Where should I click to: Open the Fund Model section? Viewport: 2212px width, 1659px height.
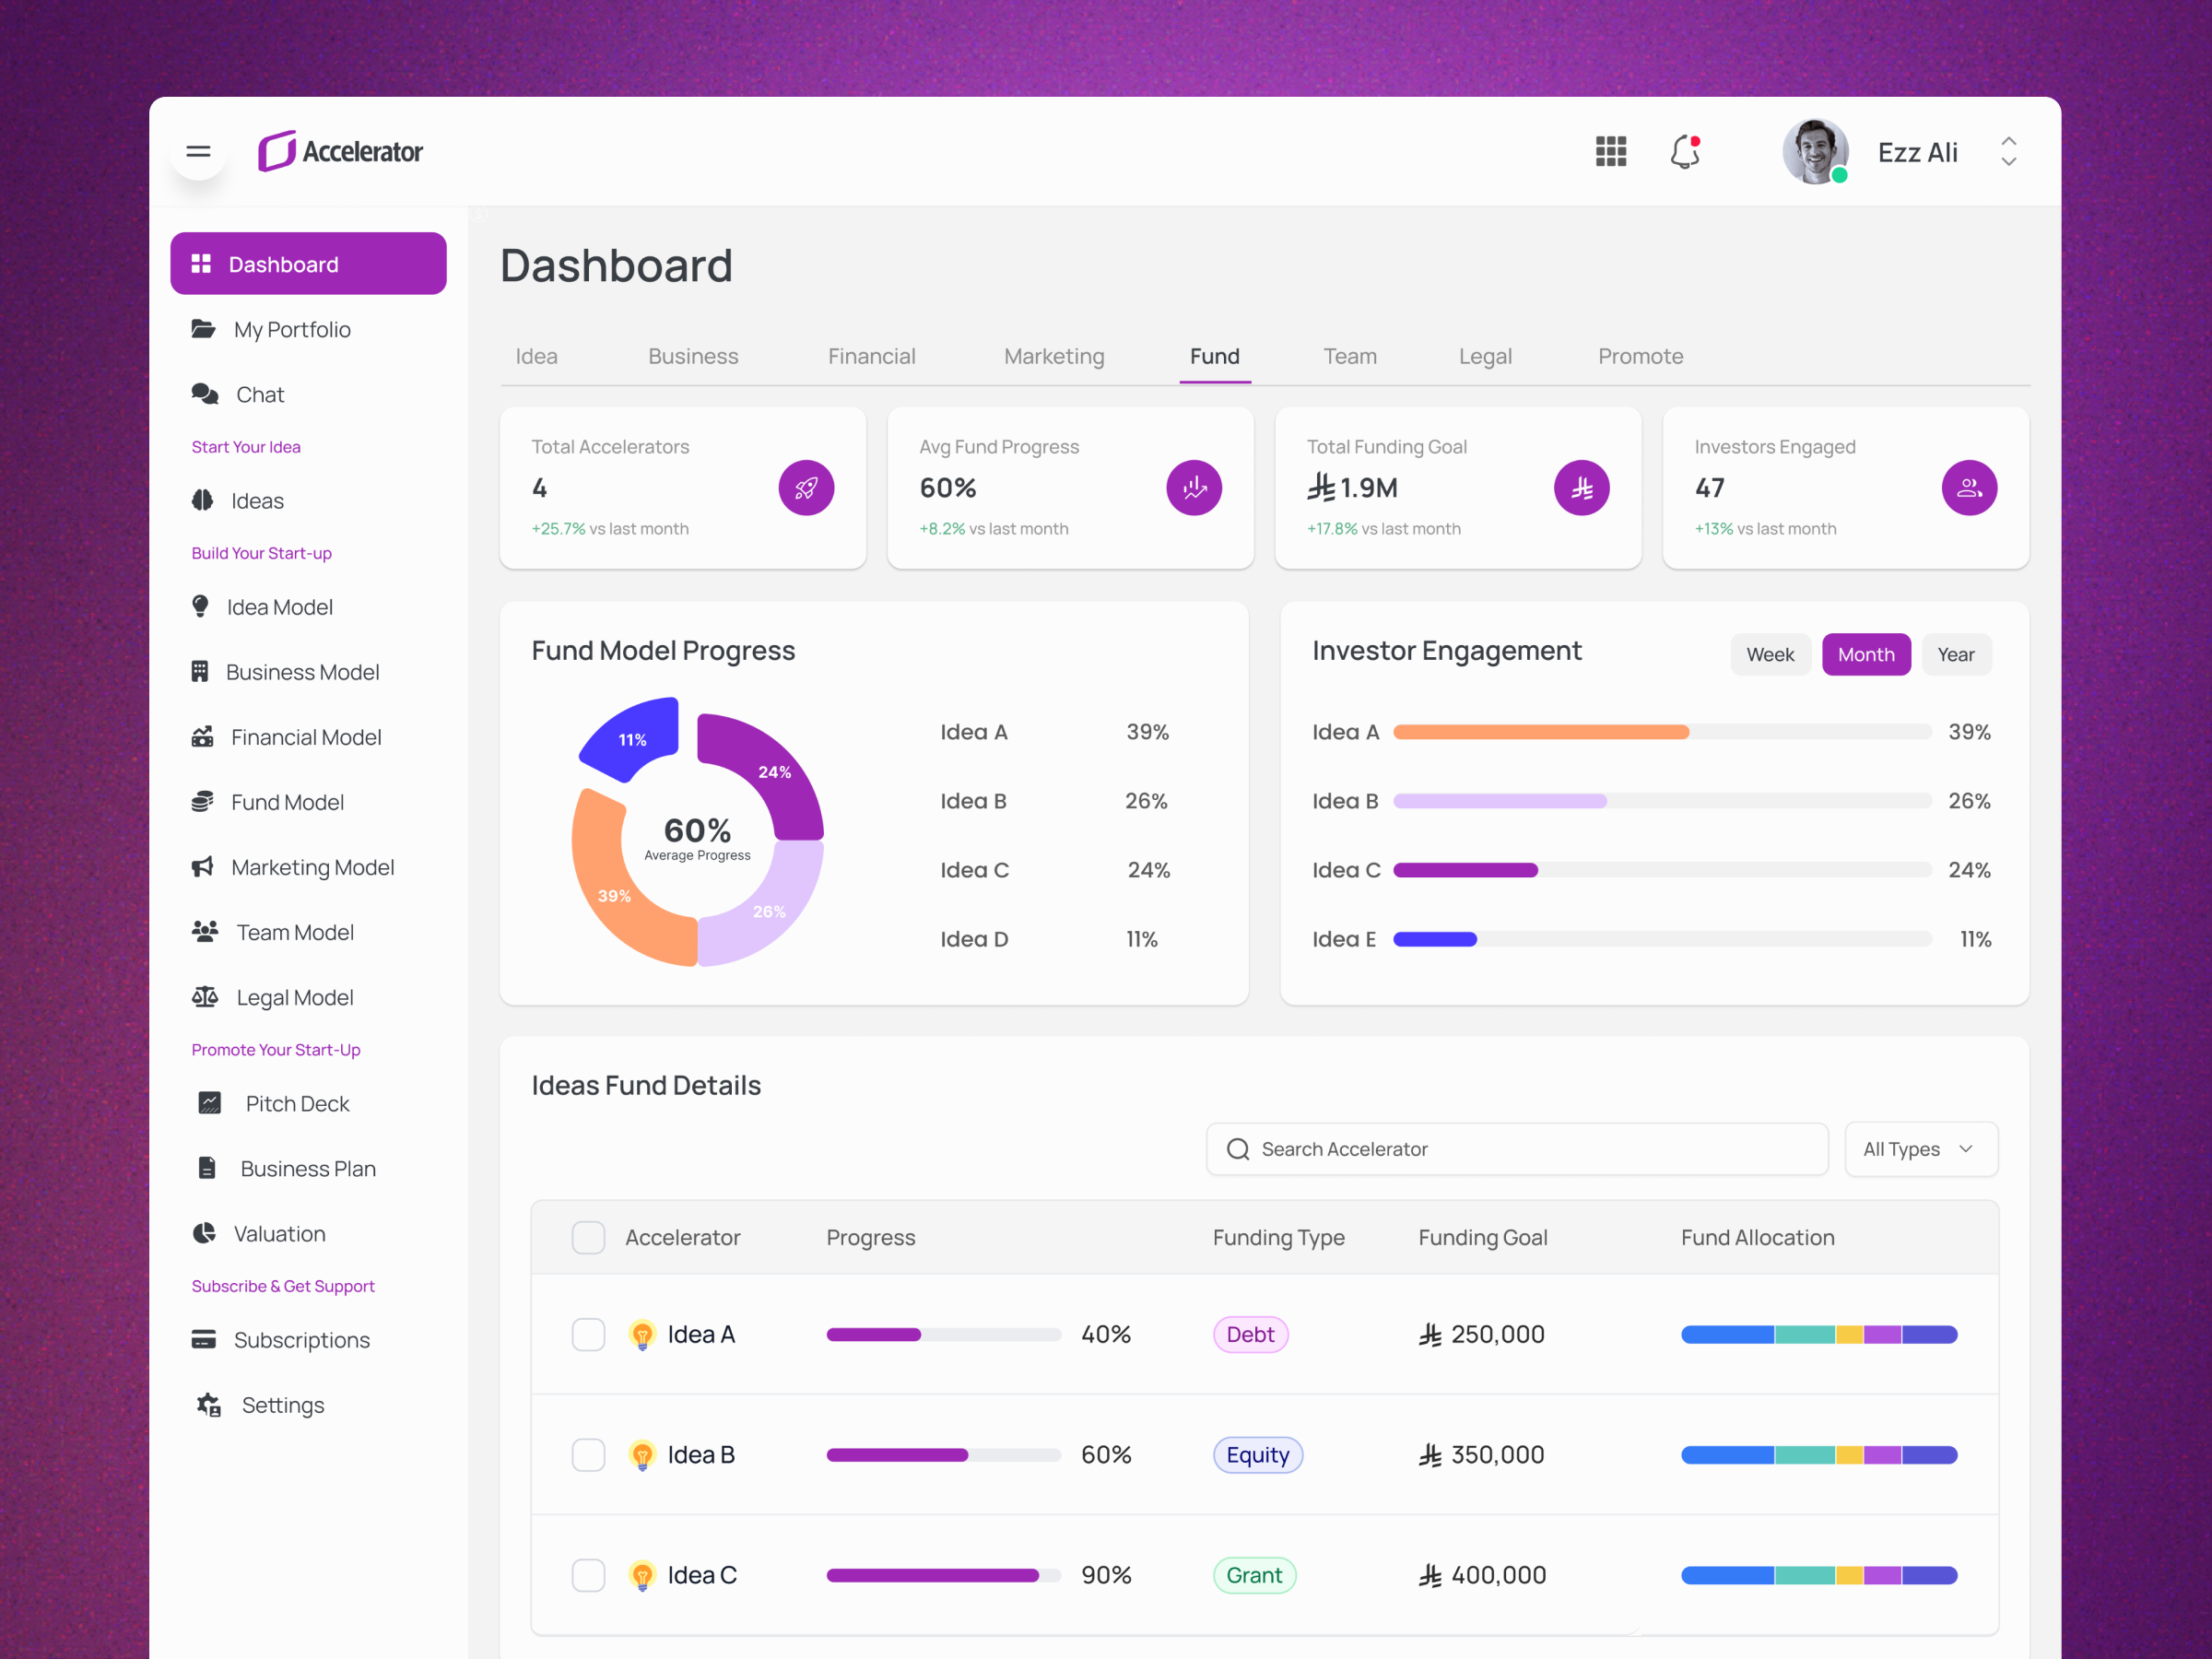pyautogui.click(x=287, y=801)
